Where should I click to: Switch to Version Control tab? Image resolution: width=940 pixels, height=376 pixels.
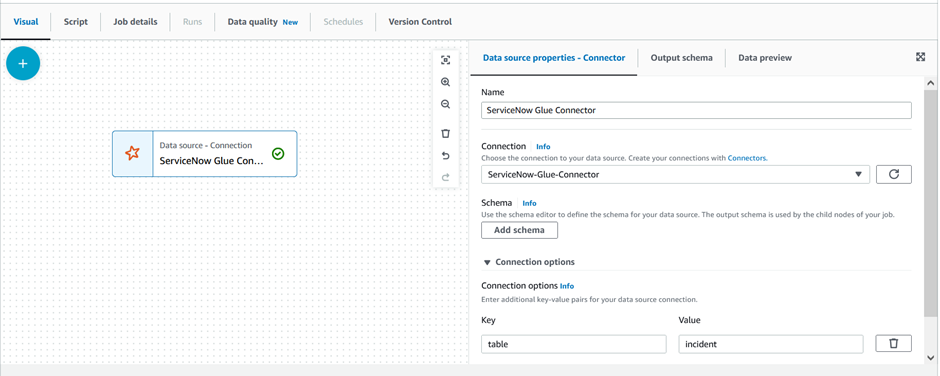pyautogui.click(x=420, y=22)
